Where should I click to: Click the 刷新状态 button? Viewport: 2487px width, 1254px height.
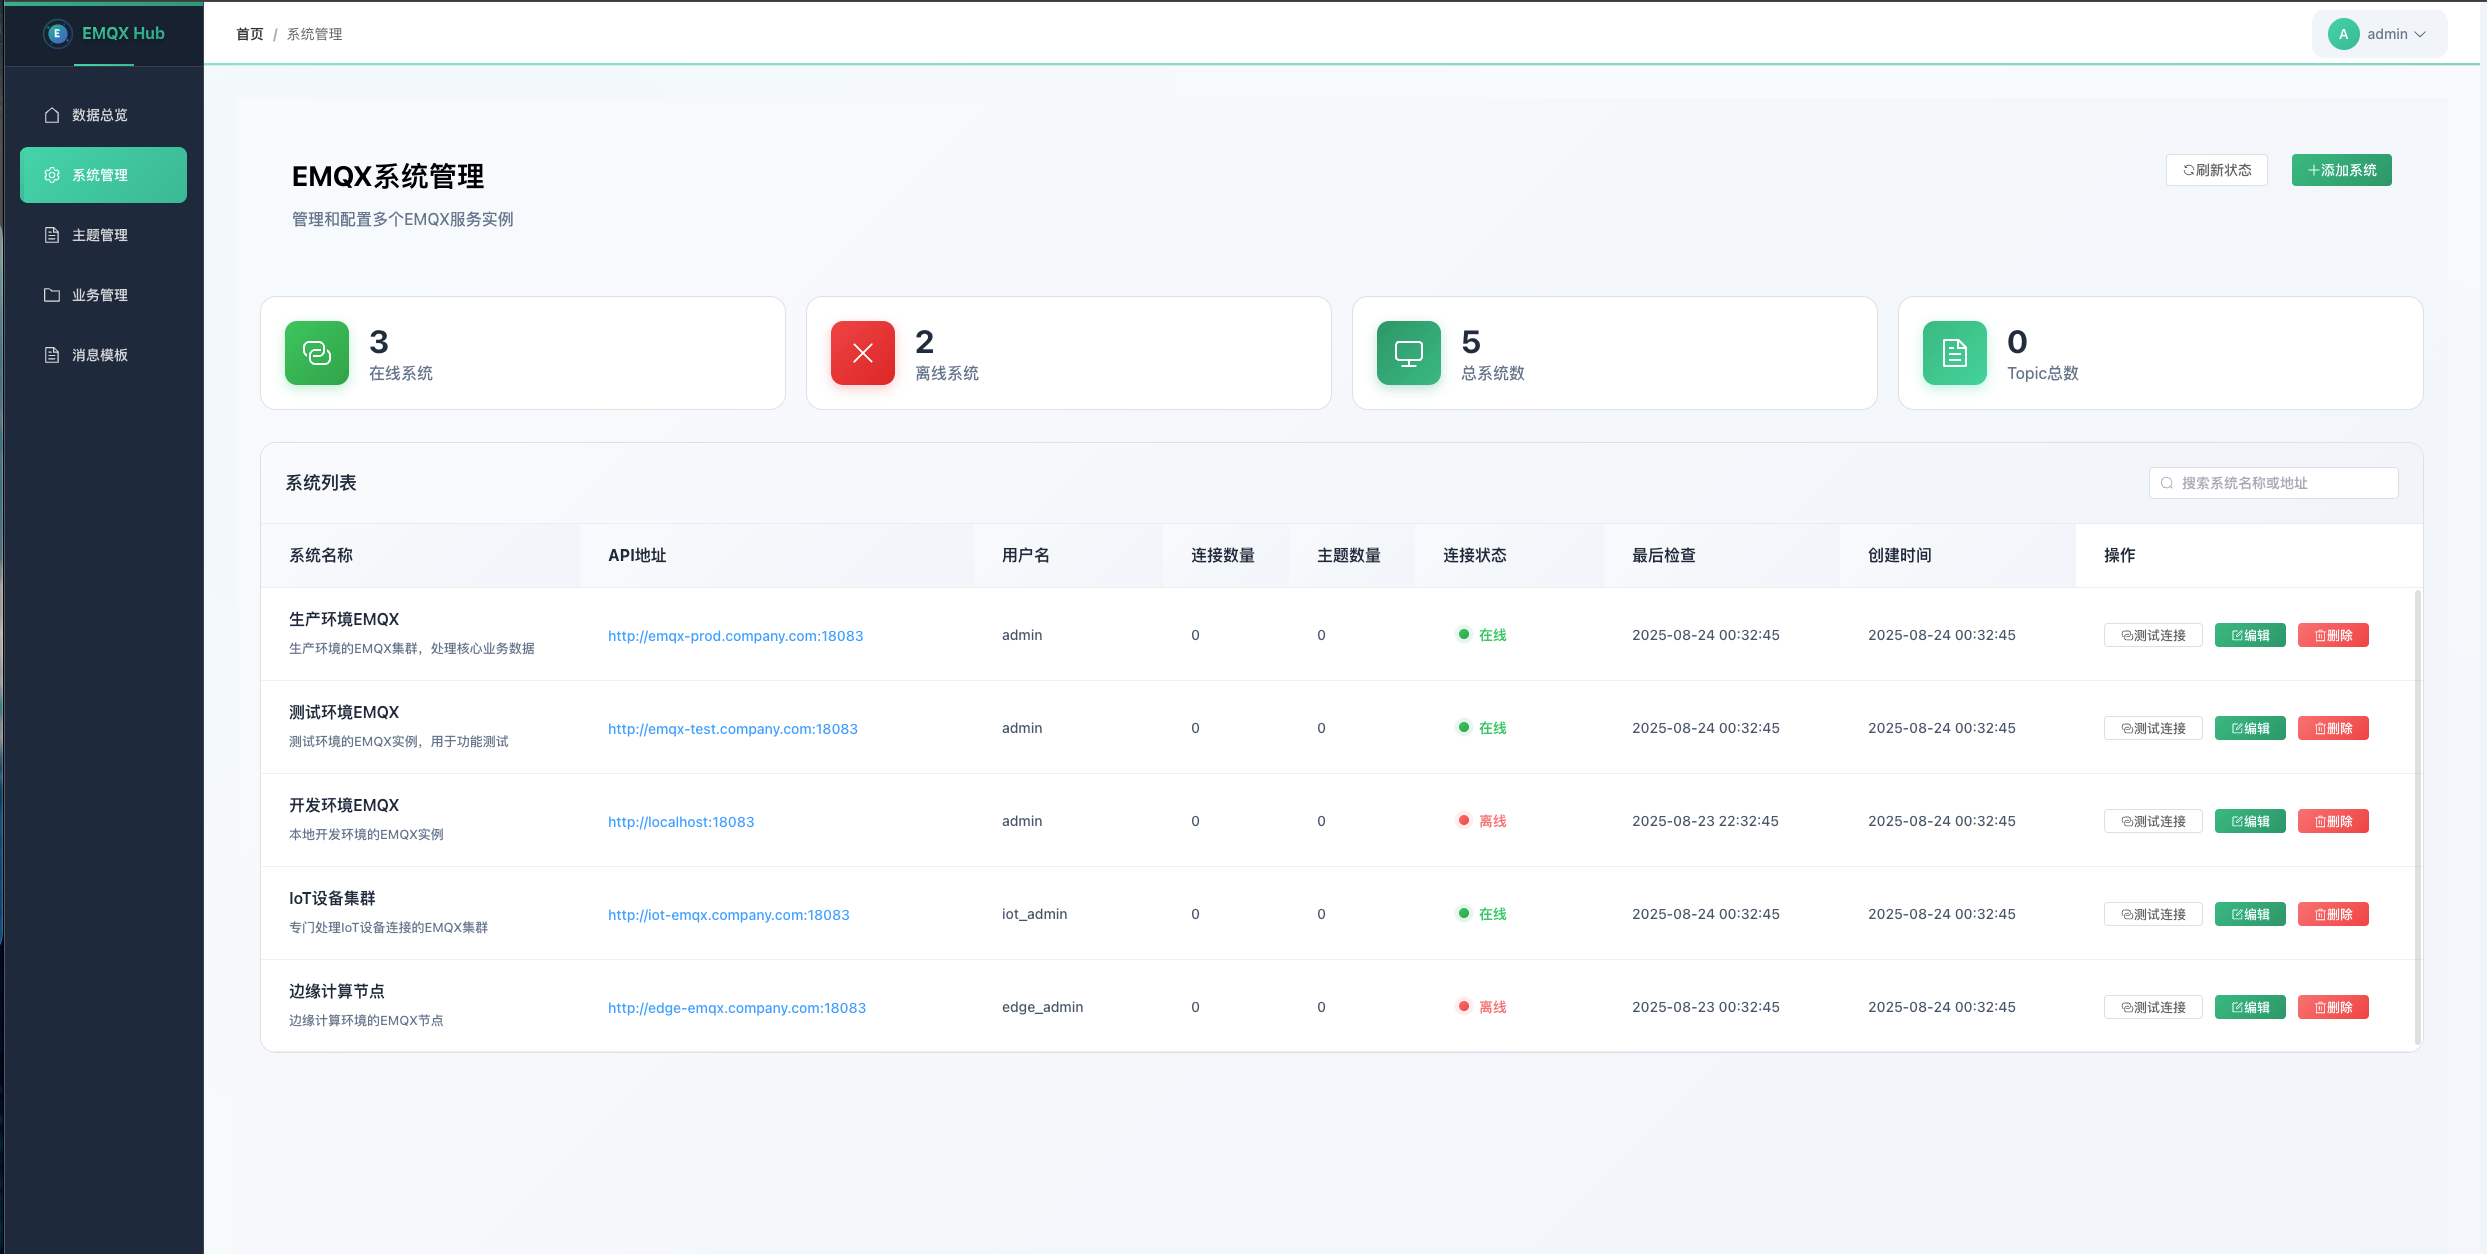pyautogui.click(x=2216, y=170)
